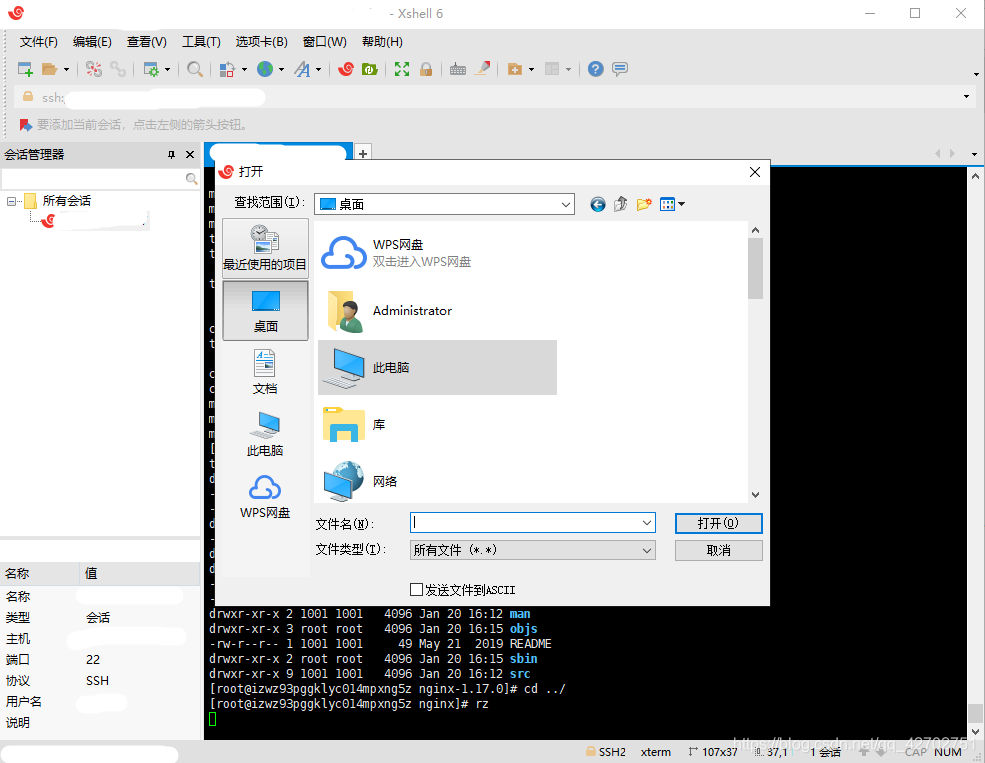Select 此电脑 item in the file list
The height and width of the screenshot is (763, 985).
click(x=437, y=367)
